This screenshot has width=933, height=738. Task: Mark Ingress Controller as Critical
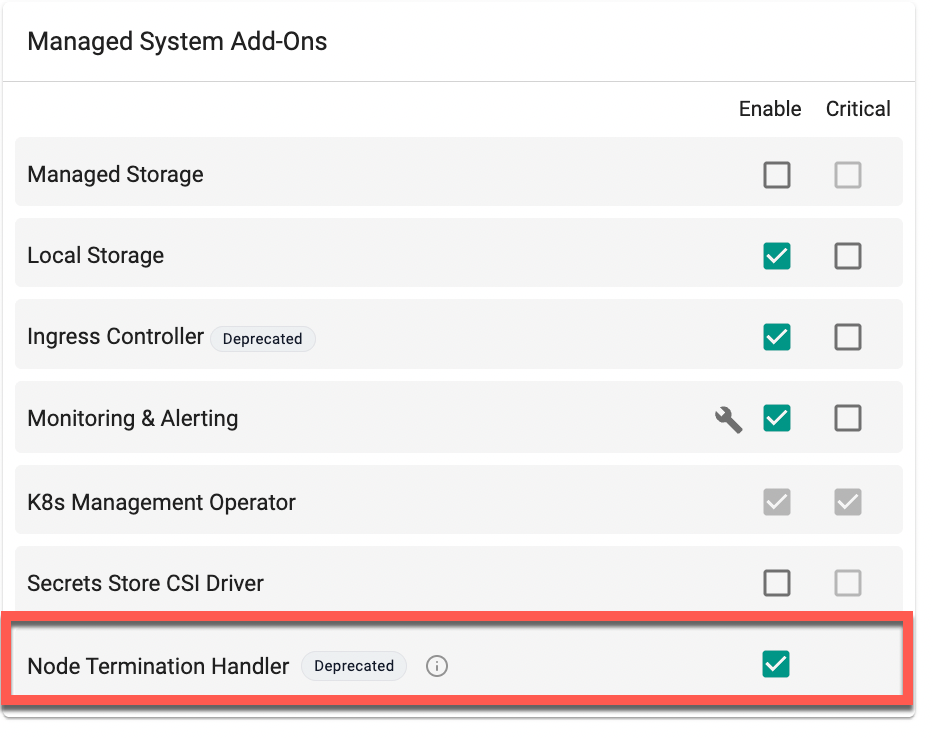(x=848, y=337)
